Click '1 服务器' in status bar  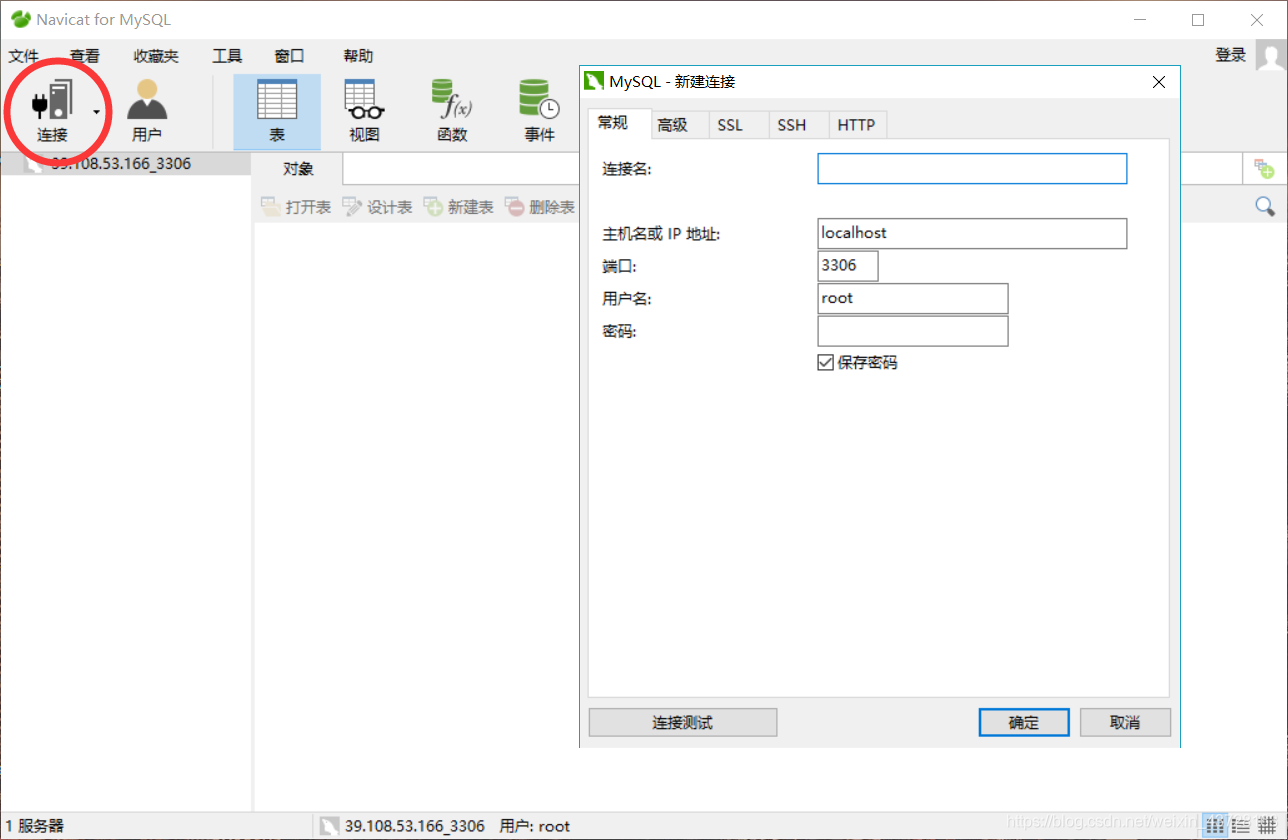35,826
